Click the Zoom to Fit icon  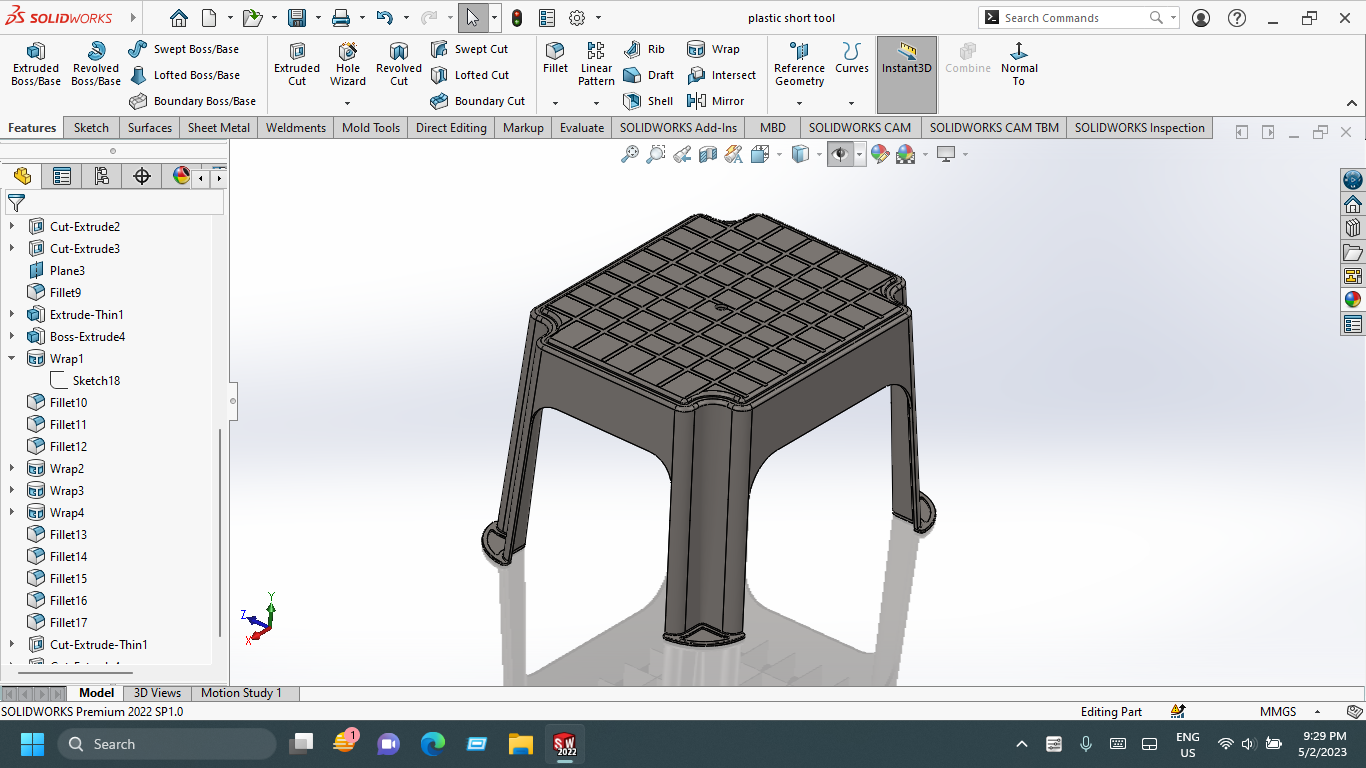[x=630, y=154]
